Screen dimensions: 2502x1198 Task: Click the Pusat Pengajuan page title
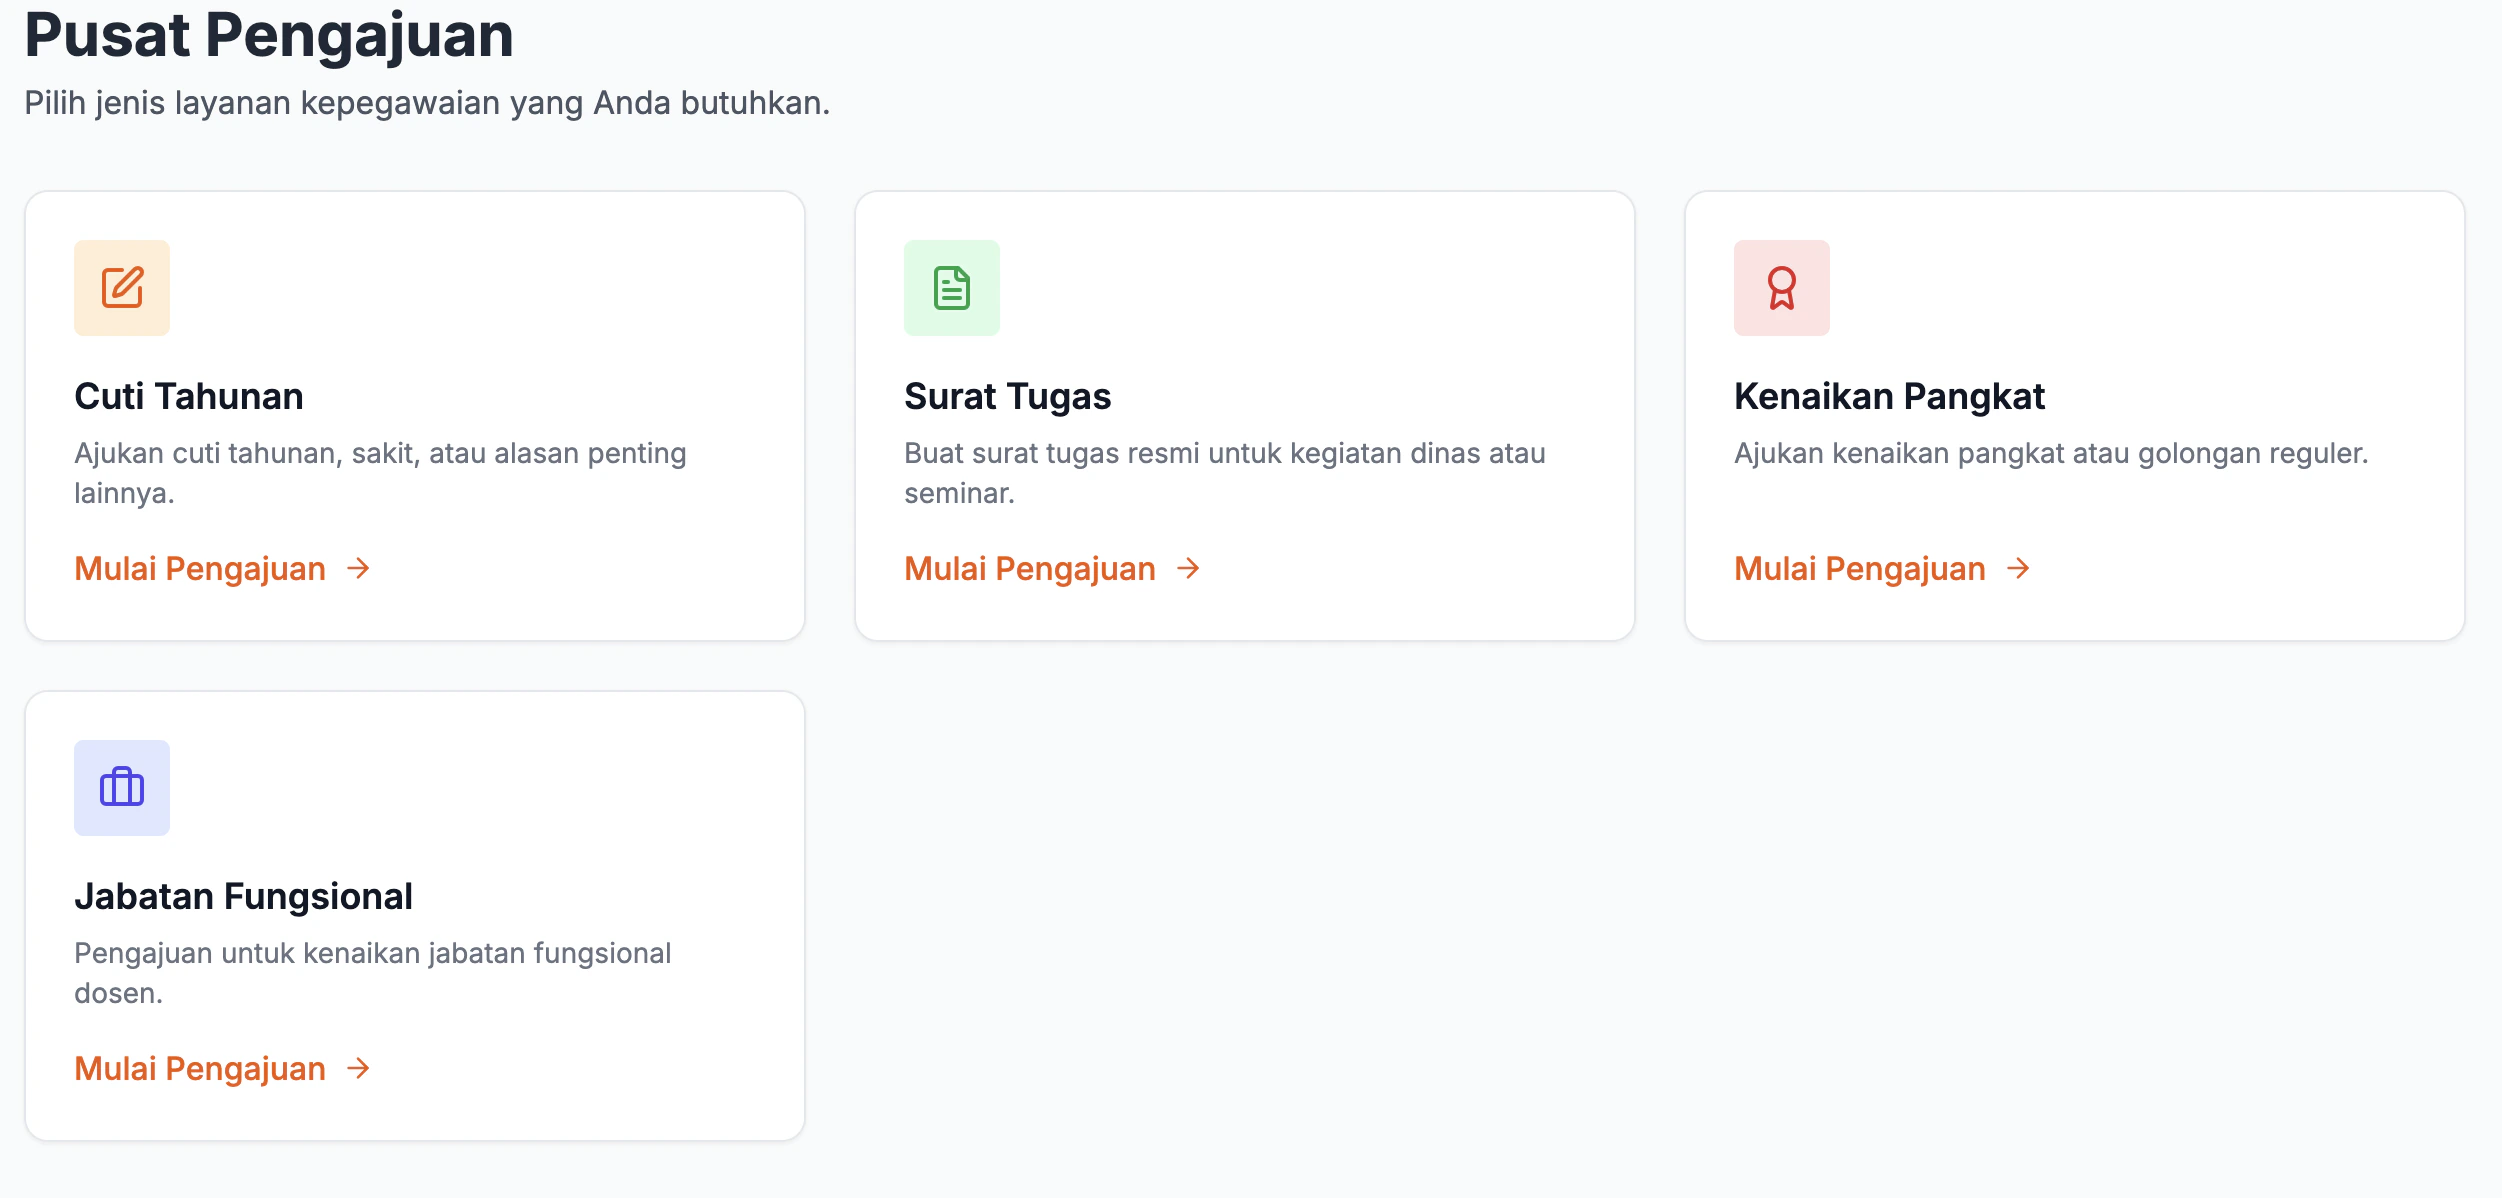click(x=270, y=36)
